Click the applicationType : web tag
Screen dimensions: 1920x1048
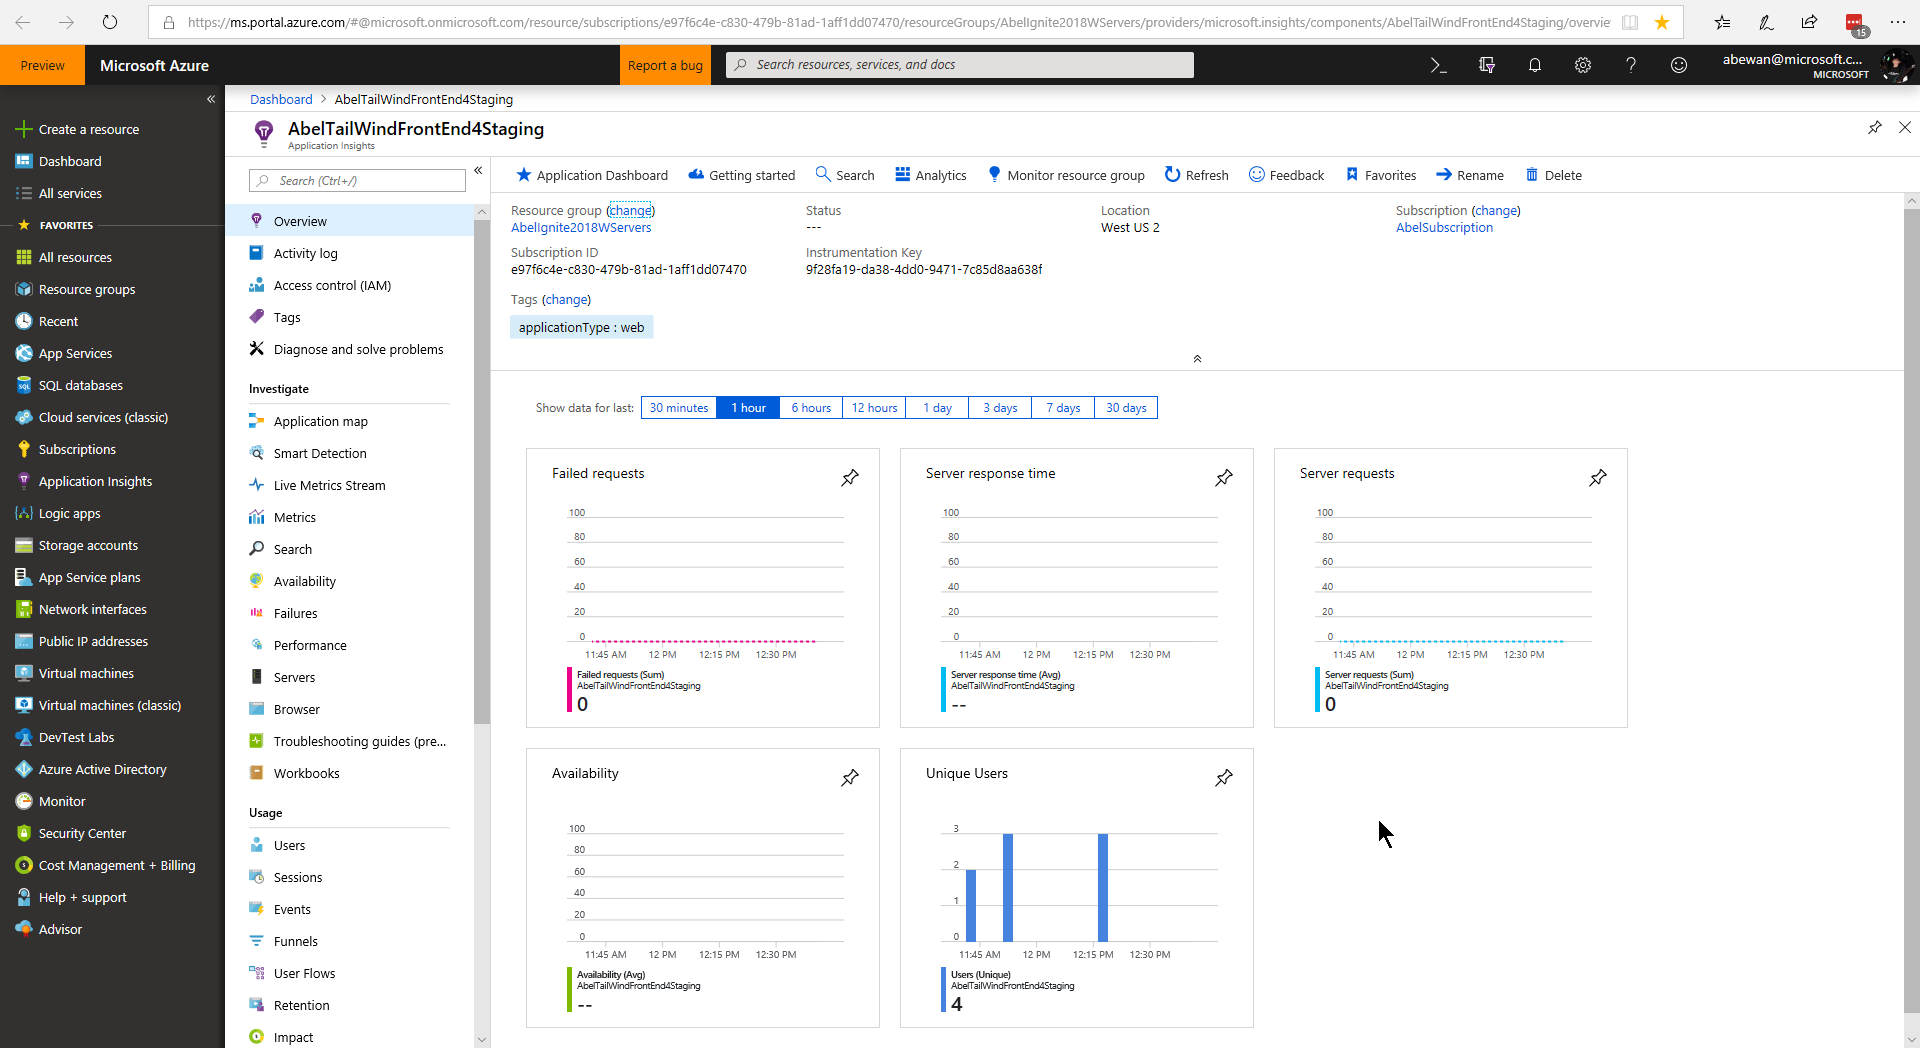coord(581,328)
